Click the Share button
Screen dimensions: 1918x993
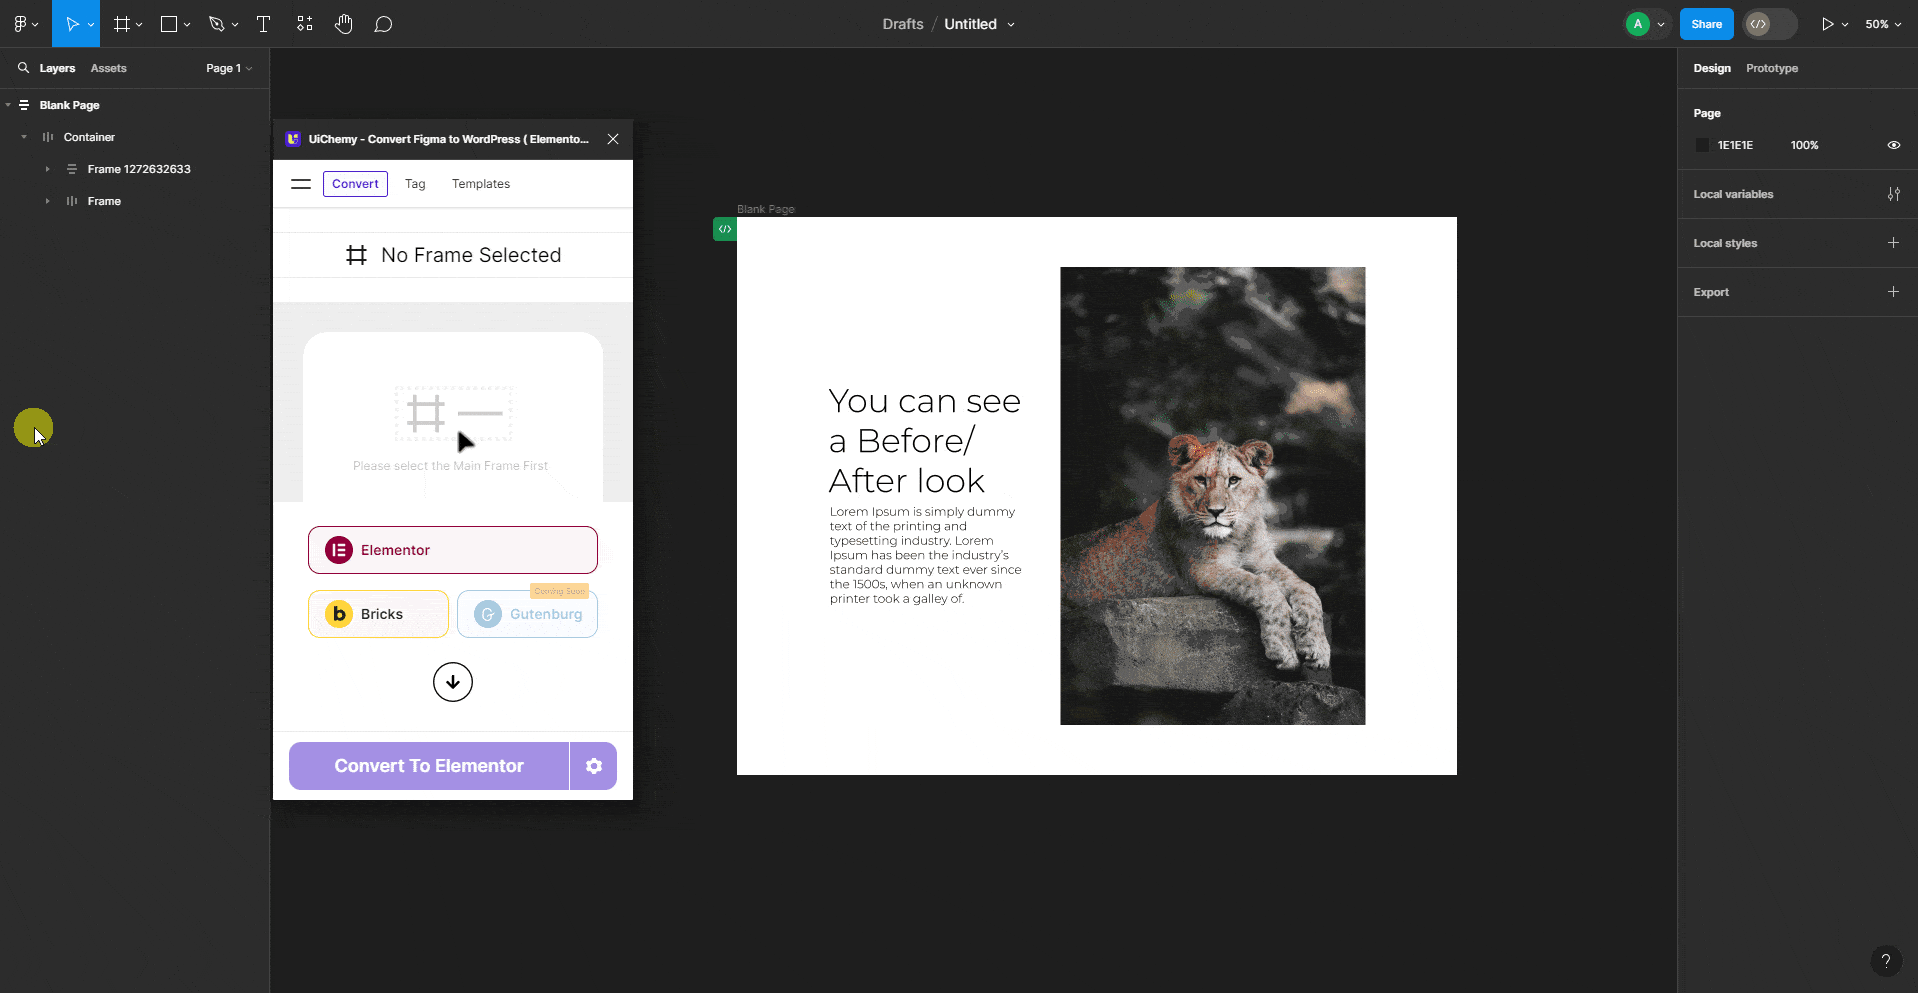1706,24
